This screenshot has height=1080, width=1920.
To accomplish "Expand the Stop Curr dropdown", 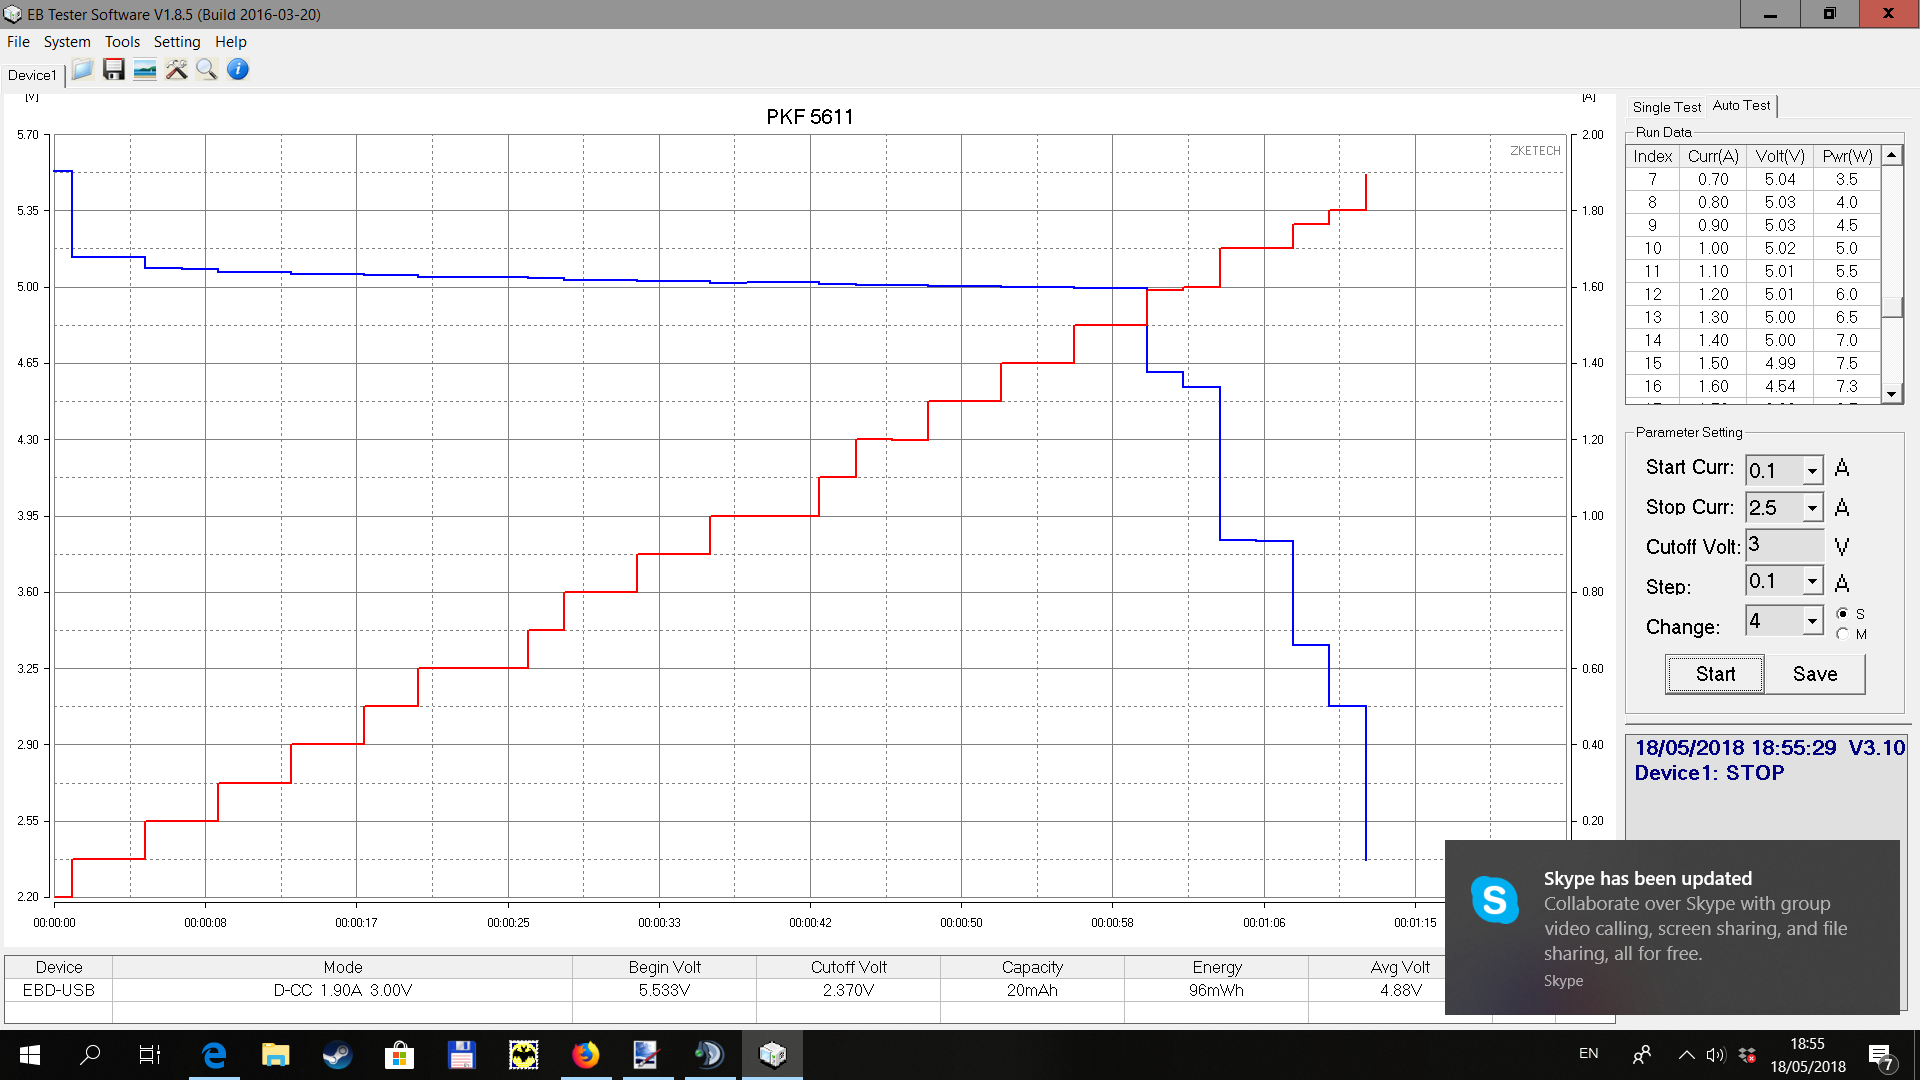I will (x=1812, y=508).
